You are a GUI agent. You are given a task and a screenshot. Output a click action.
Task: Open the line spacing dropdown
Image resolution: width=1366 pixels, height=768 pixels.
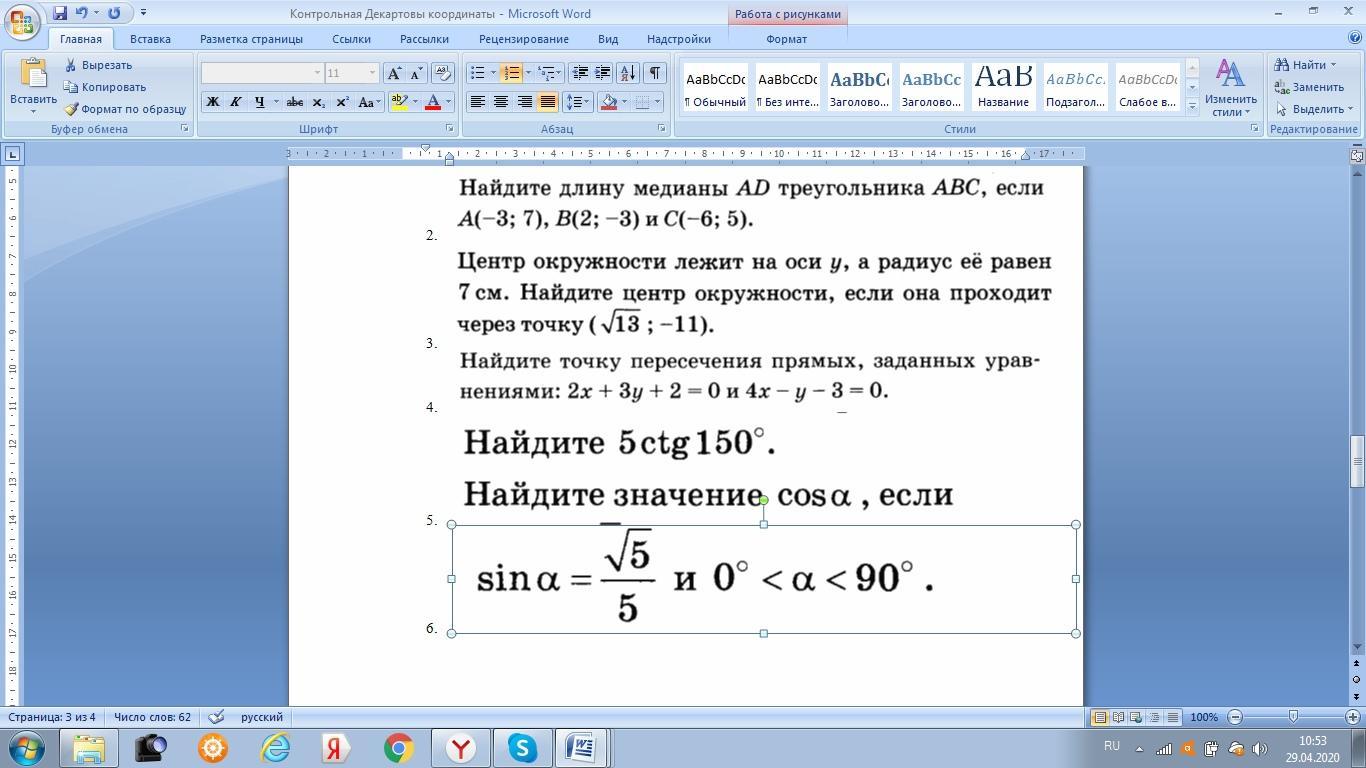click(577, 102)
